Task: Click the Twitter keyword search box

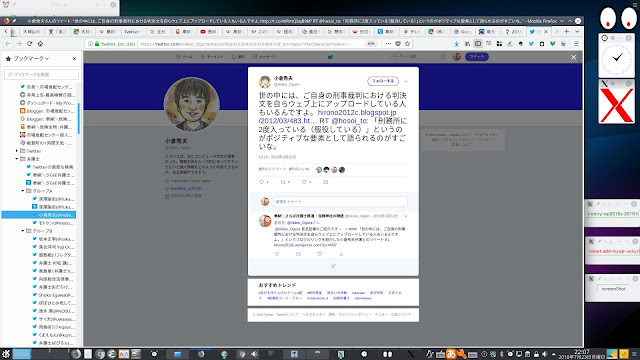Action: point(418,57)
